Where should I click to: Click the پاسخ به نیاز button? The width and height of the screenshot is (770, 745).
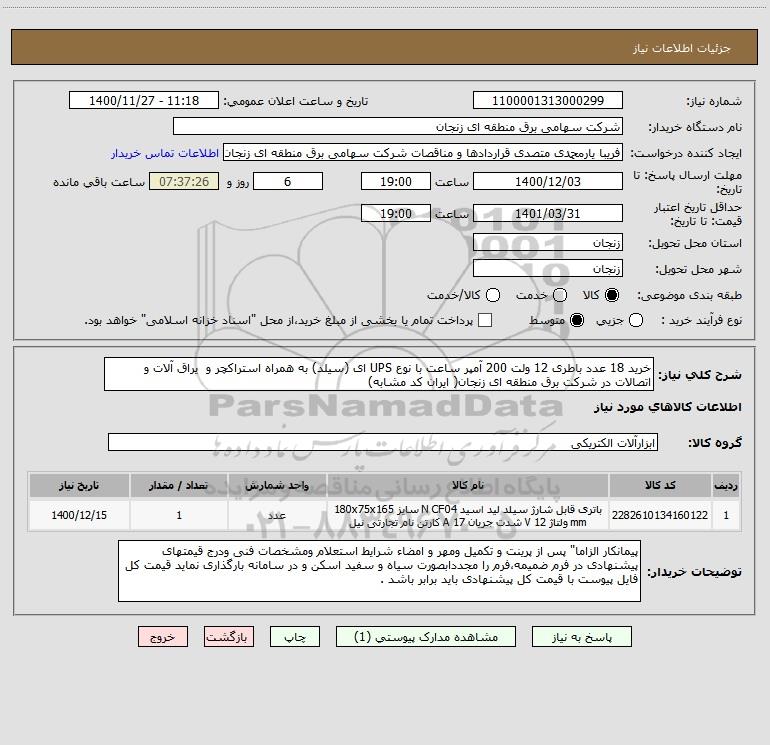[x=582, y=637]
